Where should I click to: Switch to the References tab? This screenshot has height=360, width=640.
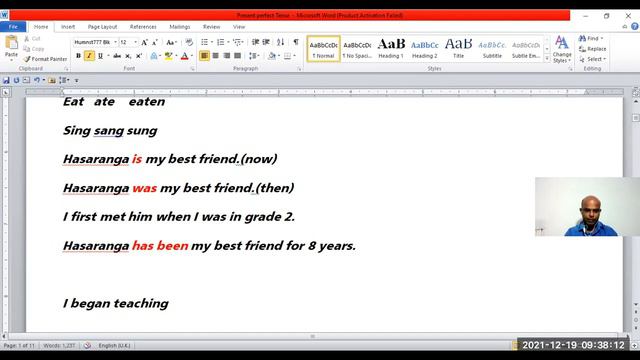pos(143,27)
